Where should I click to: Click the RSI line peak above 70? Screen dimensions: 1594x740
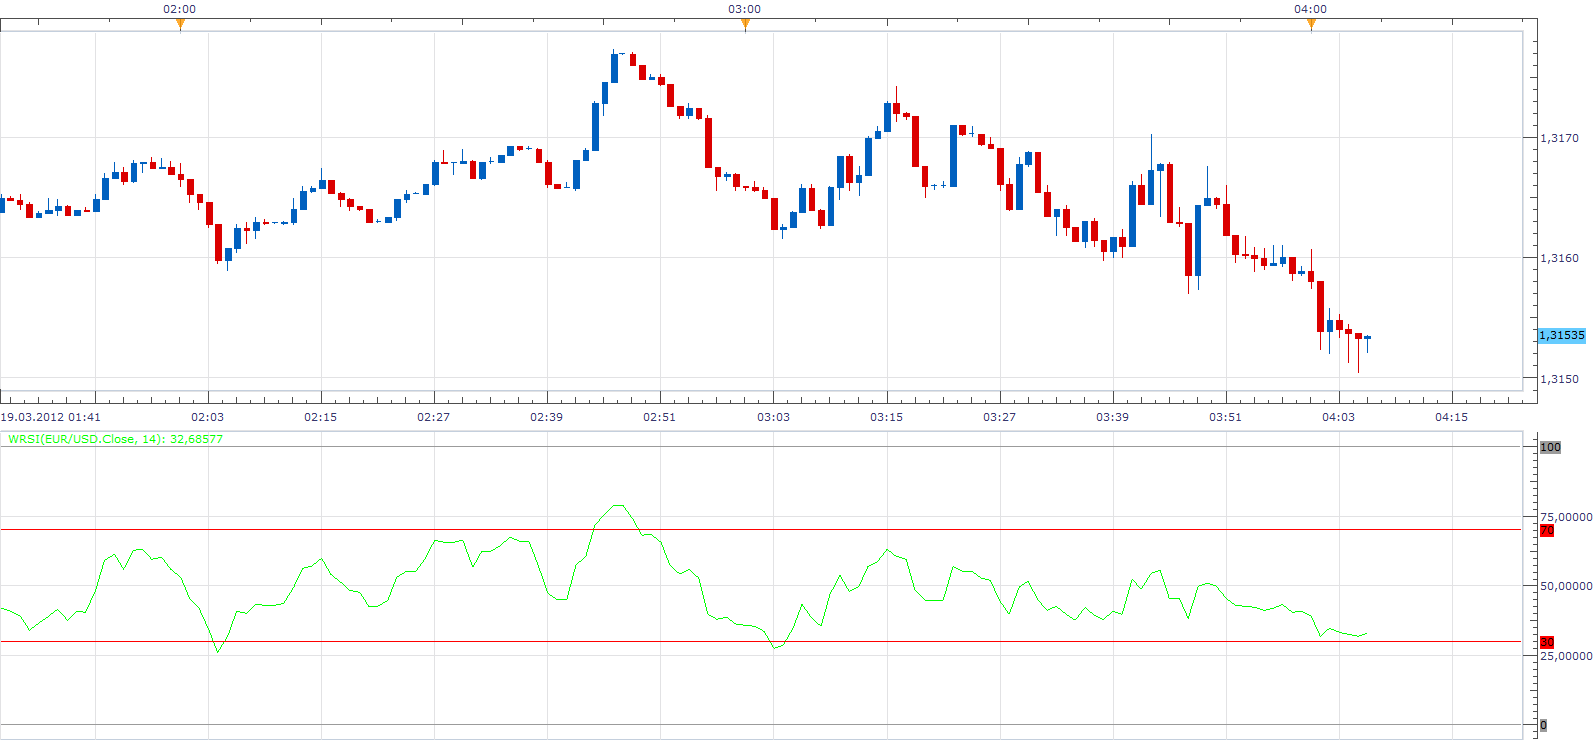pyautogui.click(x=618, y=506)
